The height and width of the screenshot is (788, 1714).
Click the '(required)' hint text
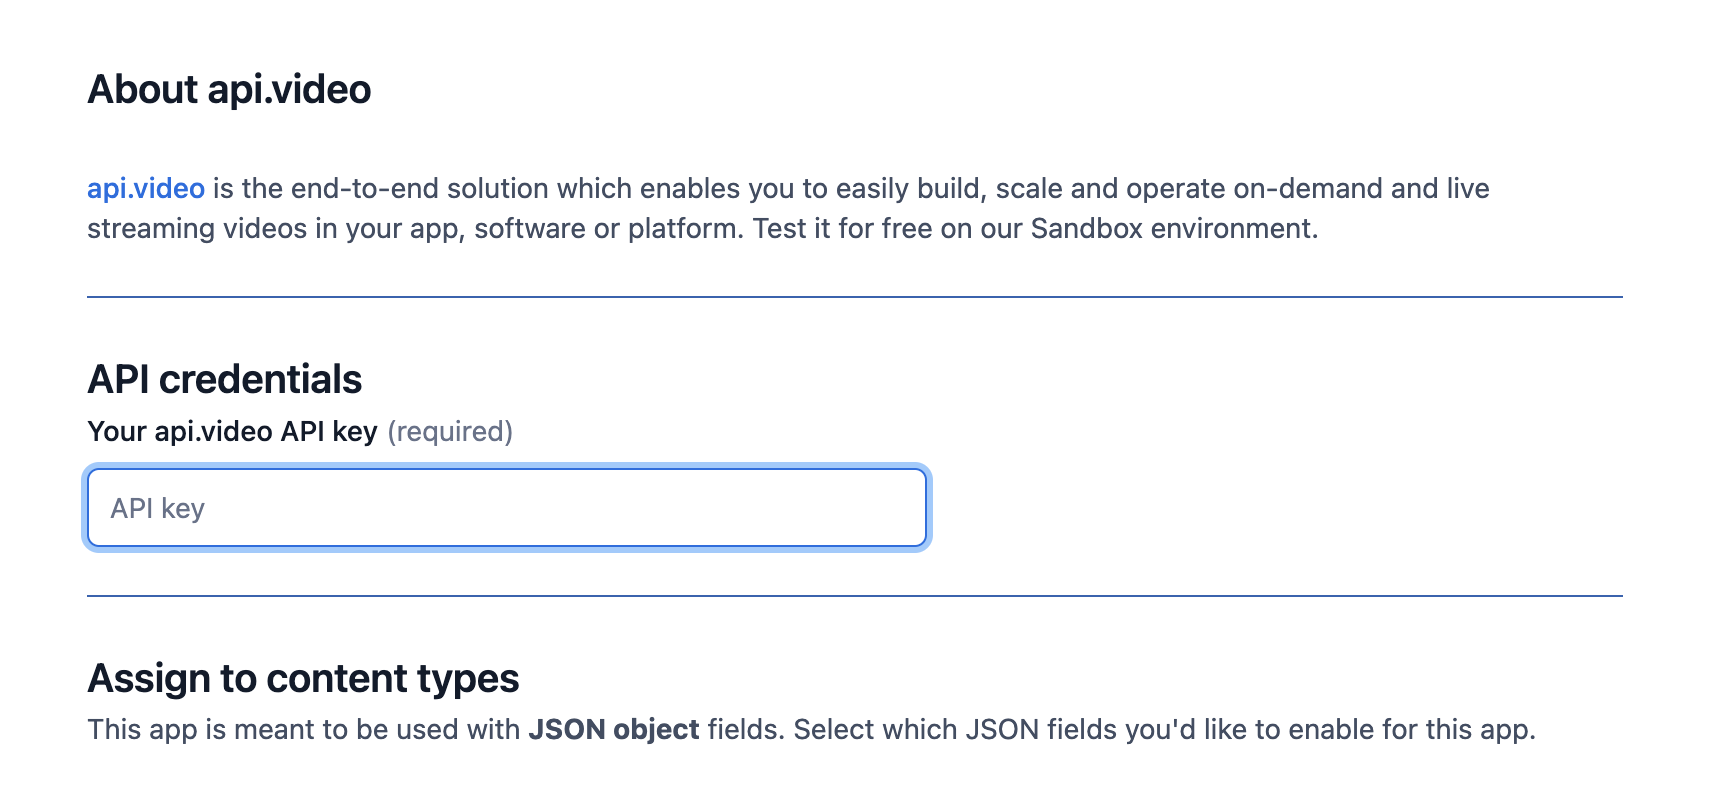click(x=450, y=432)
